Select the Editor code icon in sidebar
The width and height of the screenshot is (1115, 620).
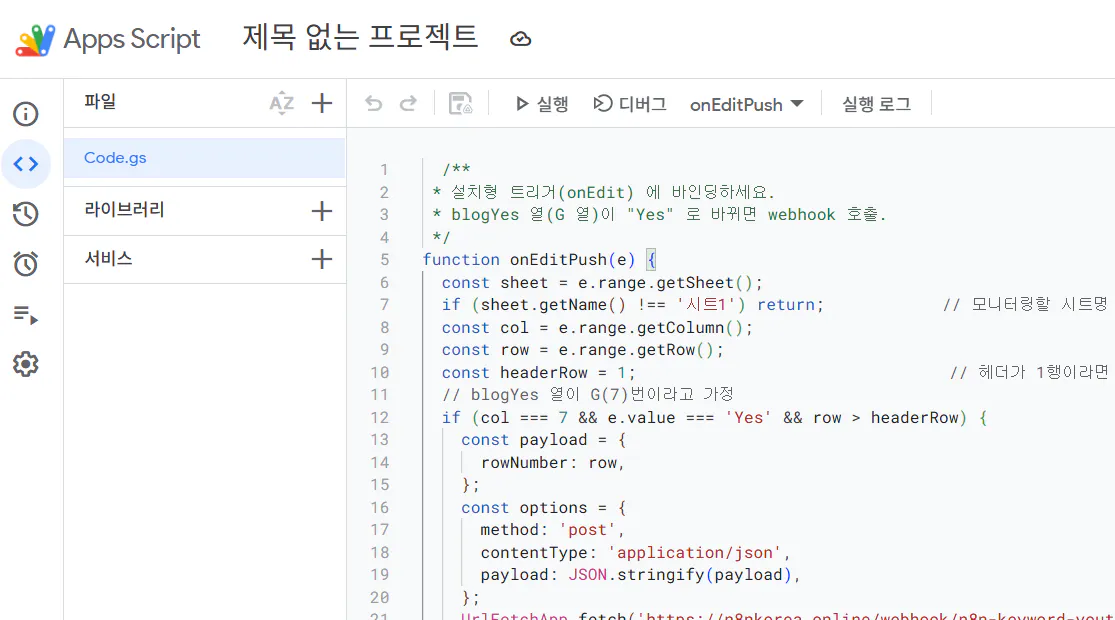26,164
